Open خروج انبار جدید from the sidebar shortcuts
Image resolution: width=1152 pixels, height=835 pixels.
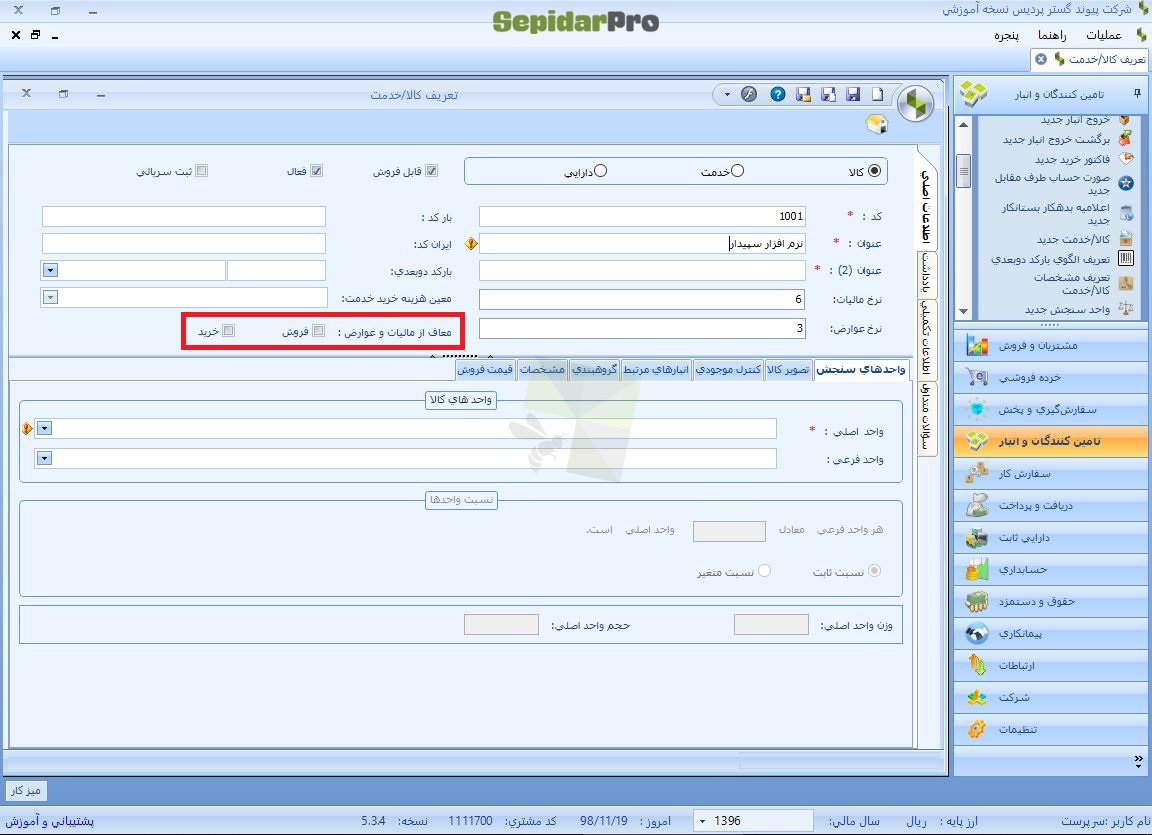point(1076,120)
